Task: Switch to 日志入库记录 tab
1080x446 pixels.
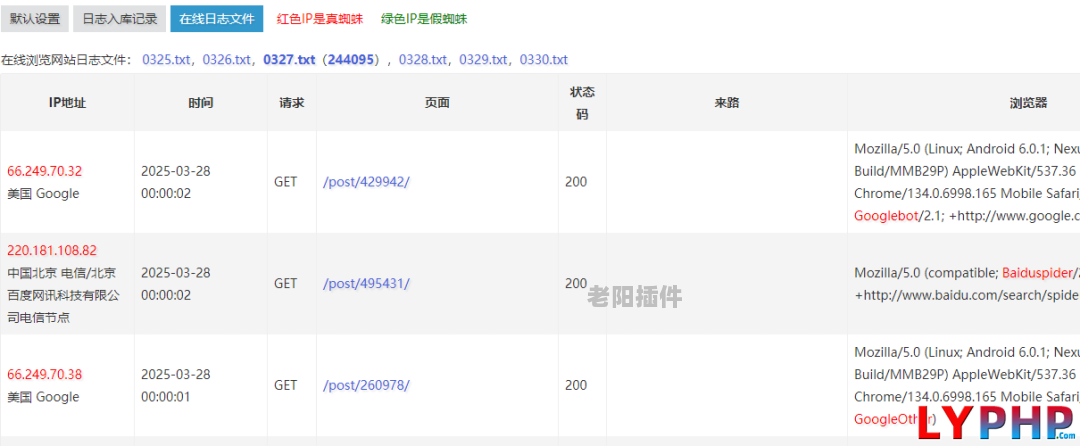Action: point(120,19)
